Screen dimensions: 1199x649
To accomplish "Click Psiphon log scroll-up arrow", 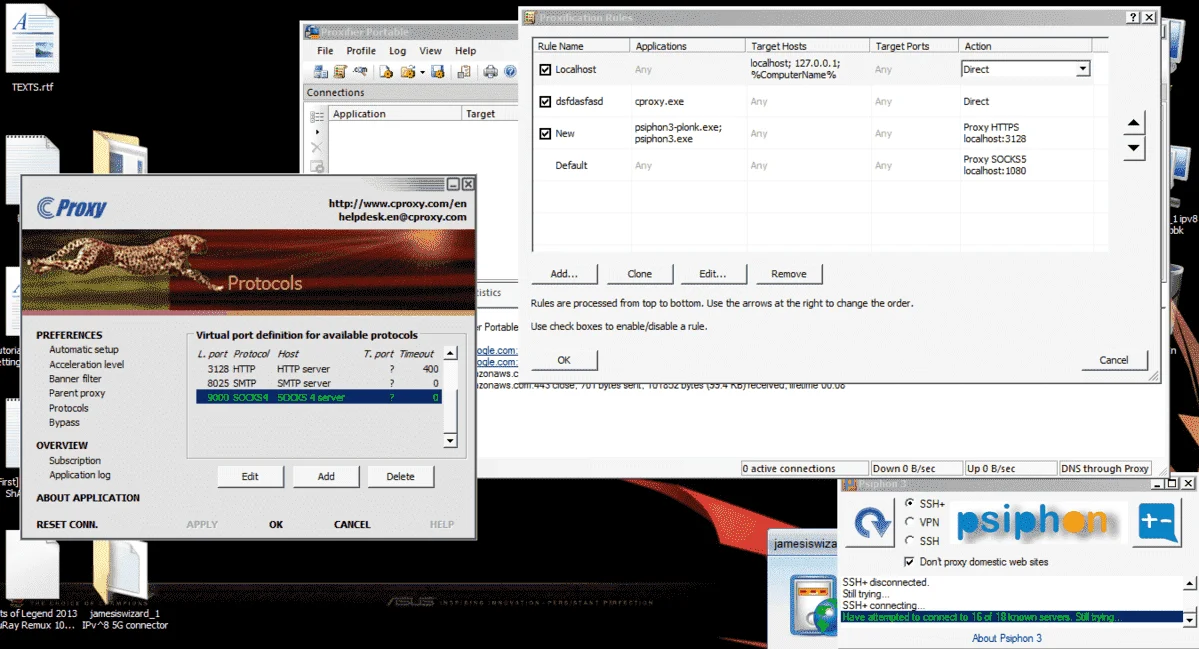I will tap(1189, 584).
